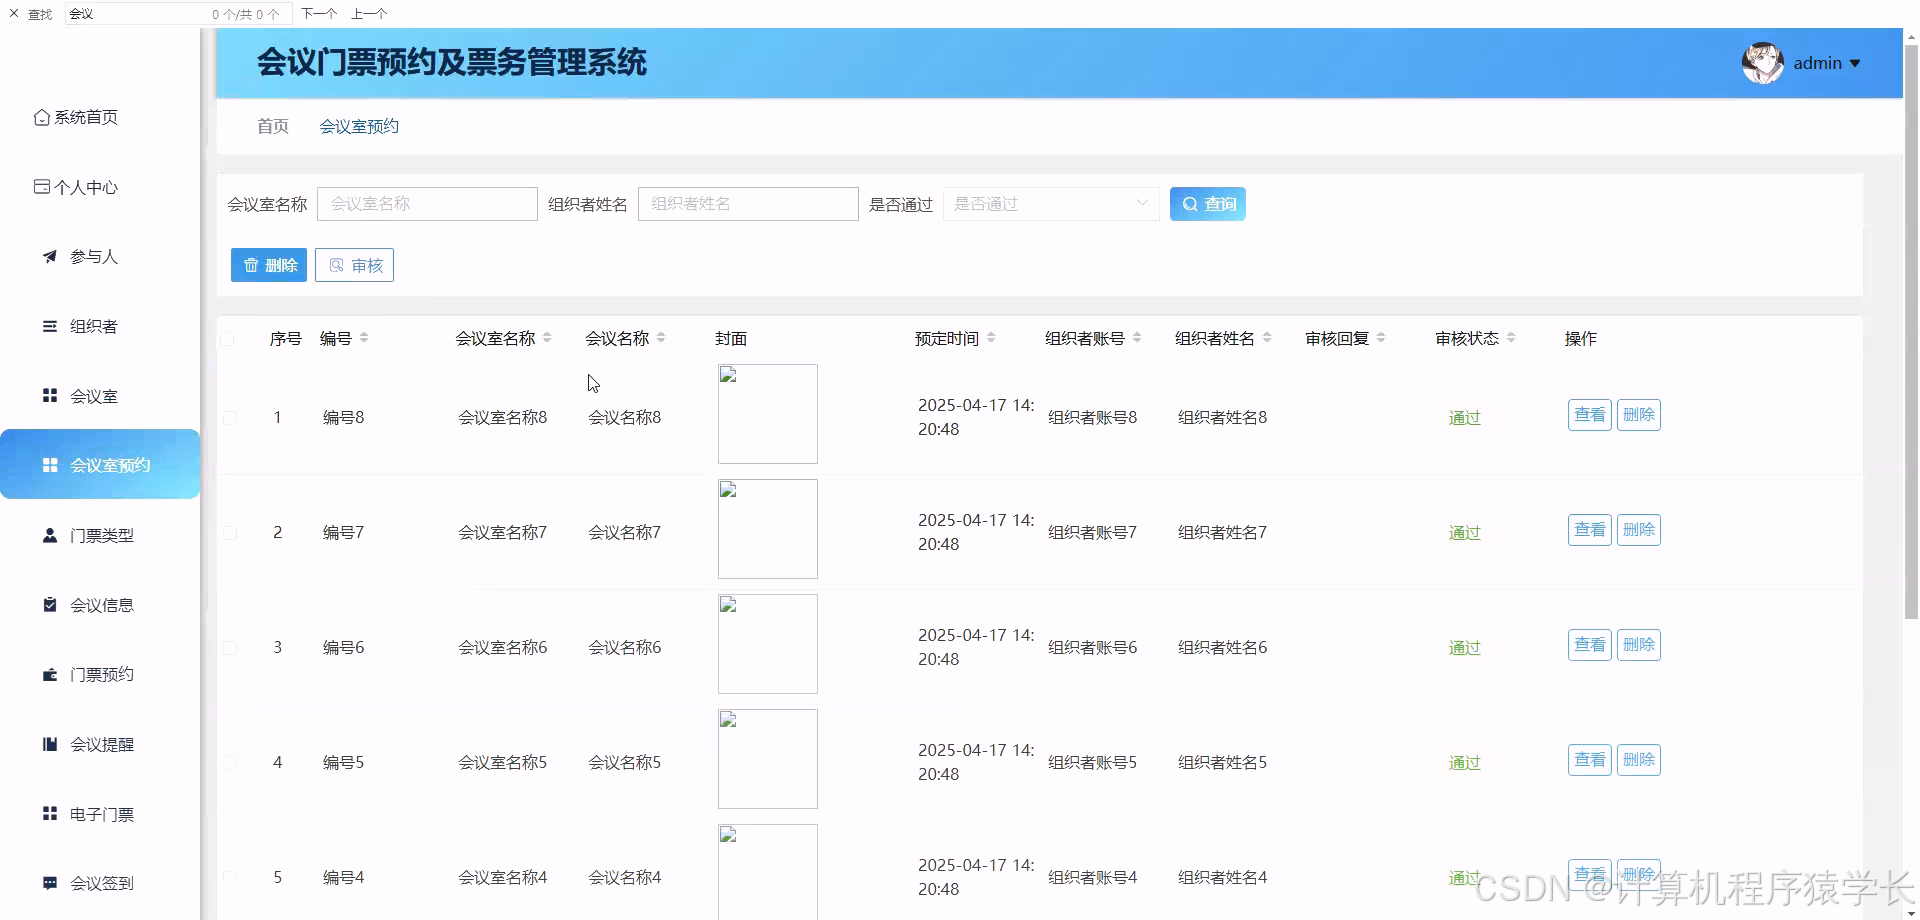The image size is (1920, 920).
Task: Check the checkbox for row 编号8
Action: coord(228,418)
